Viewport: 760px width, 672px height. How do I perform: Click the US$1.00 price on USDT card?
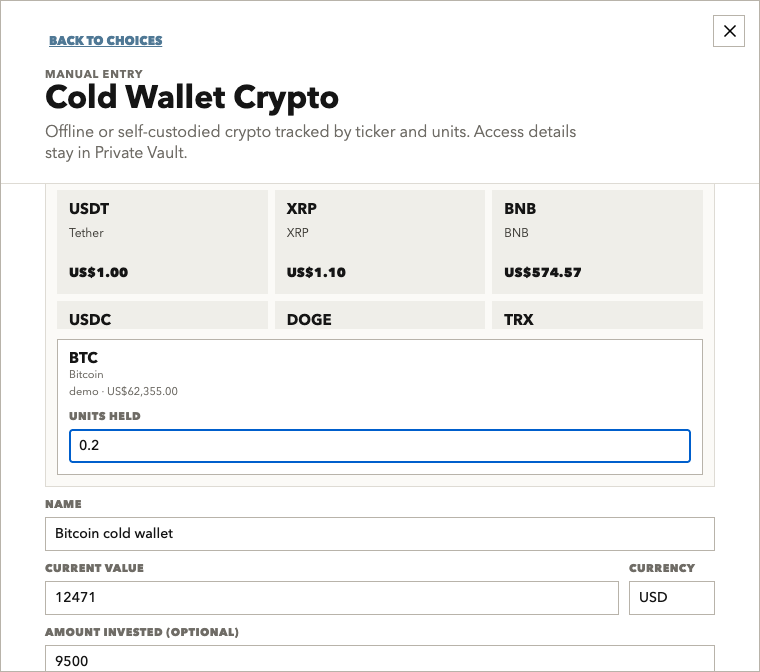(x=98, y=272)
